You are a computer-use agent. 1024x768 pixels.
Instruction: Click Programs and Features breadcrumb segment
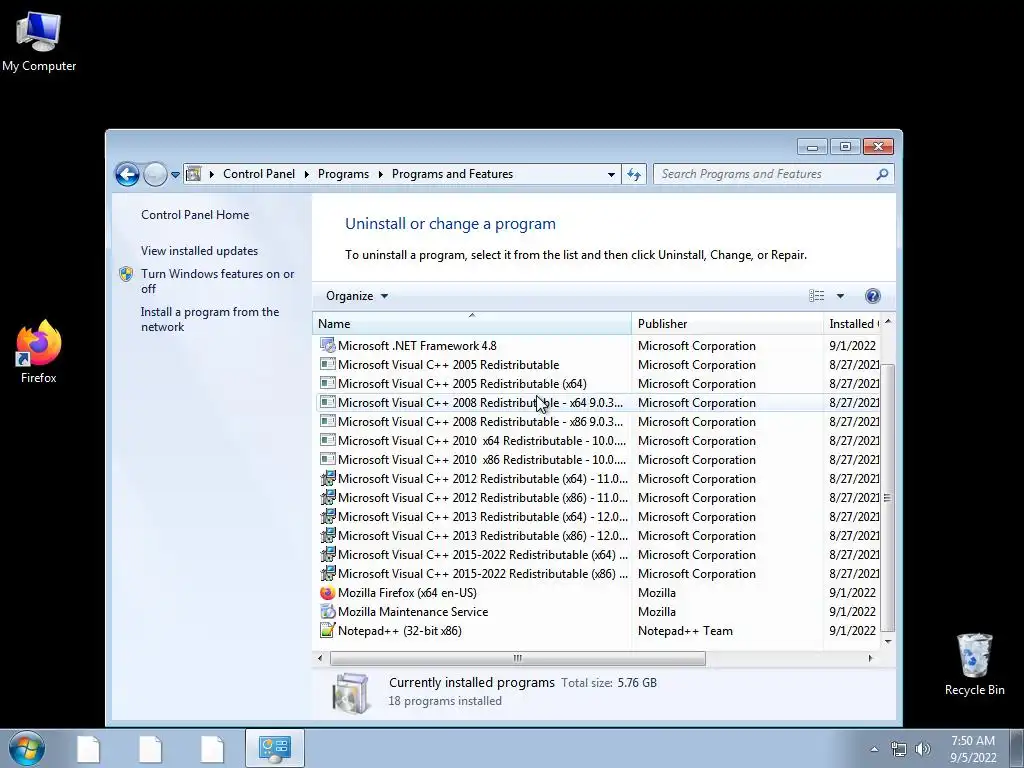click(x=452, y=174)
